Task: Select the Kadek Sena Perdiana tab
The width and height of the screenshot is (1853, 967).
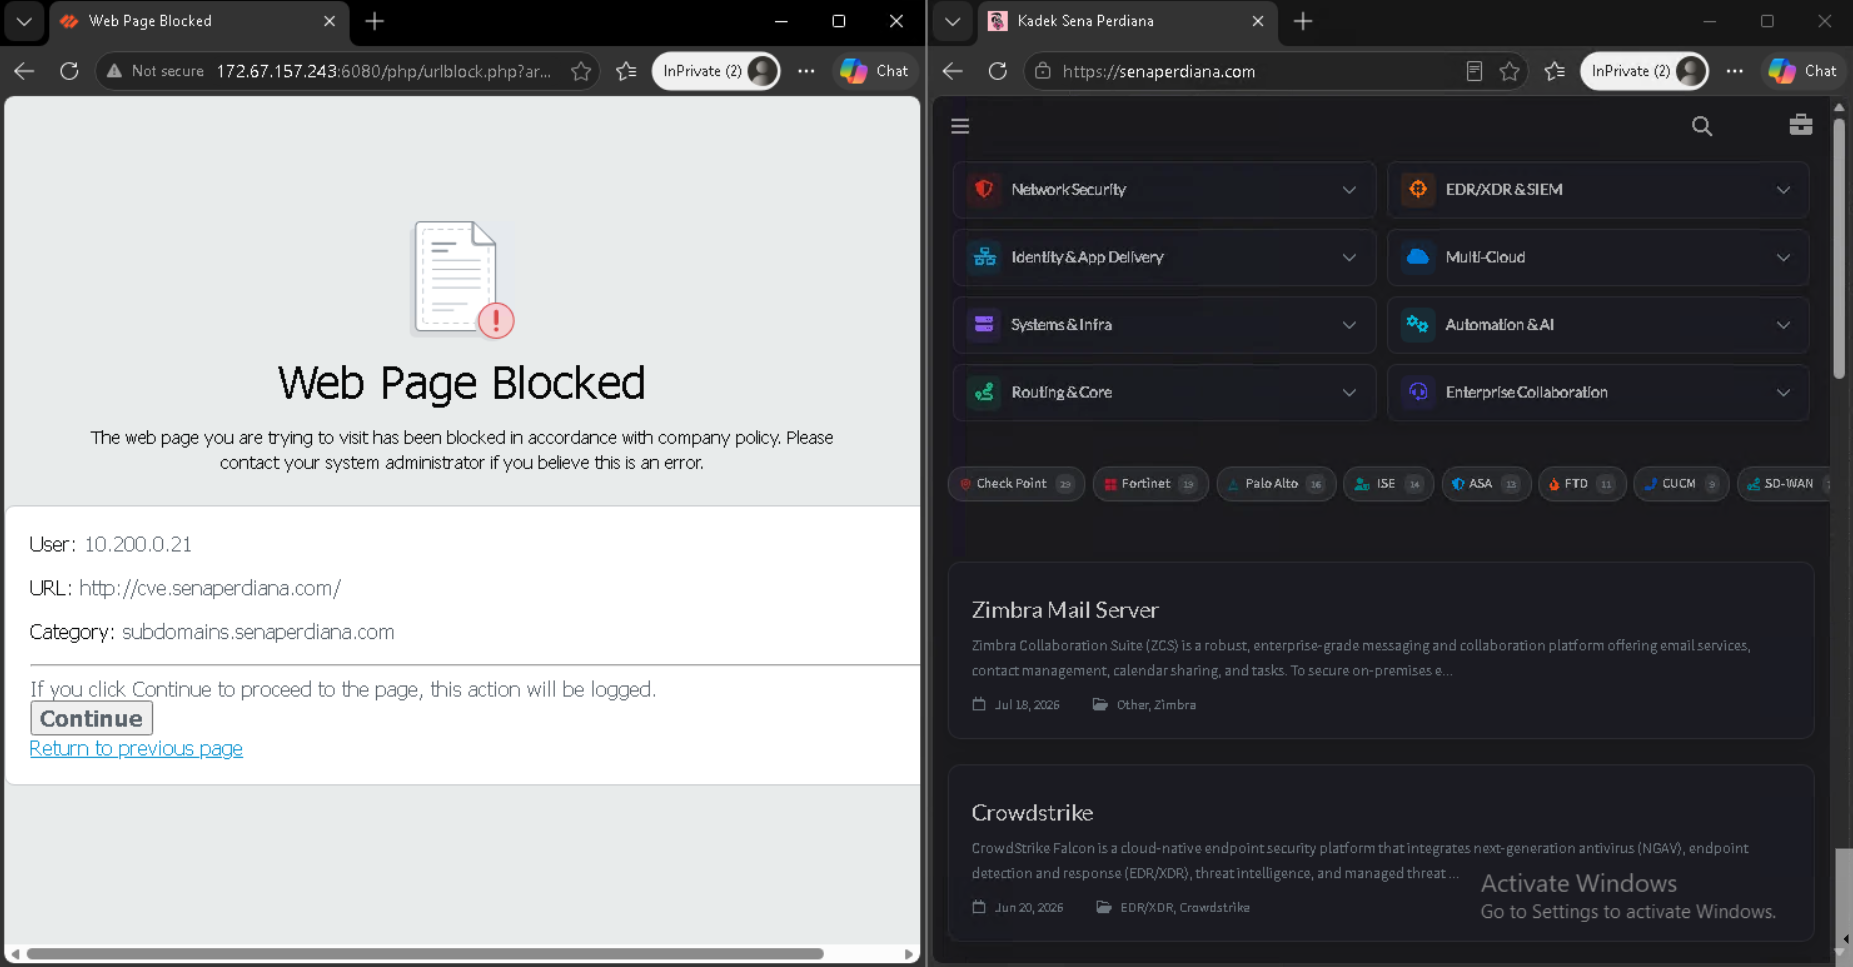Action: pyautogui.click(x=1127, y=21)
